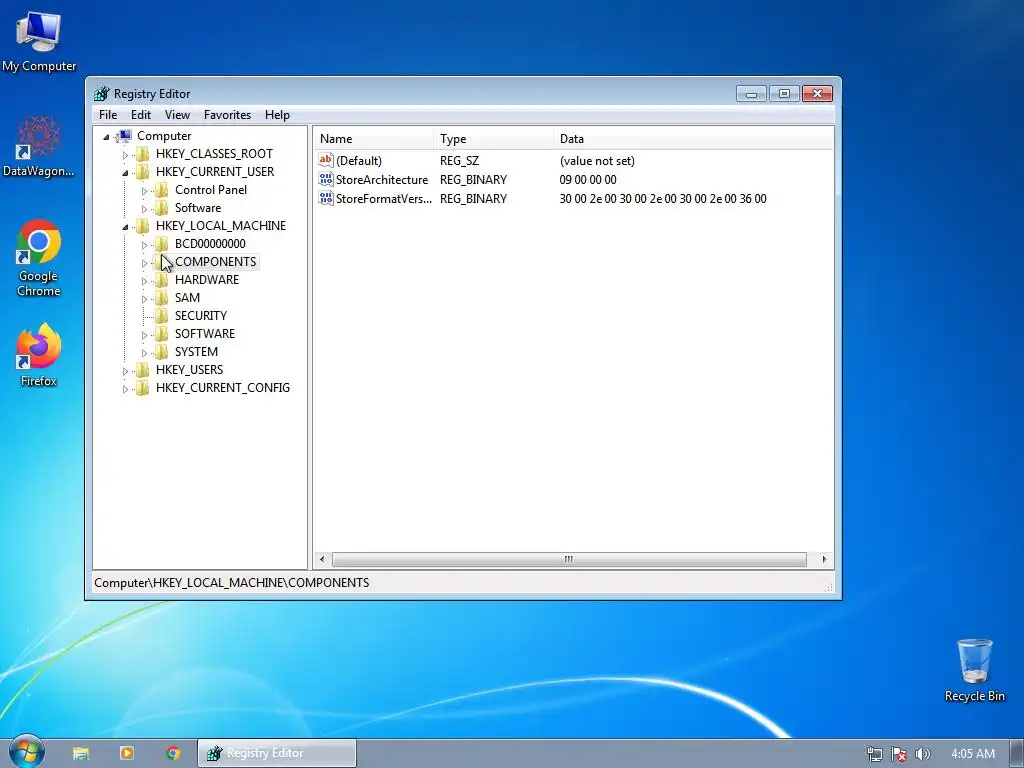Click the 4:05 AM taskbar clock
This screenshot has width=1024, height=768.
click(973, 754)
